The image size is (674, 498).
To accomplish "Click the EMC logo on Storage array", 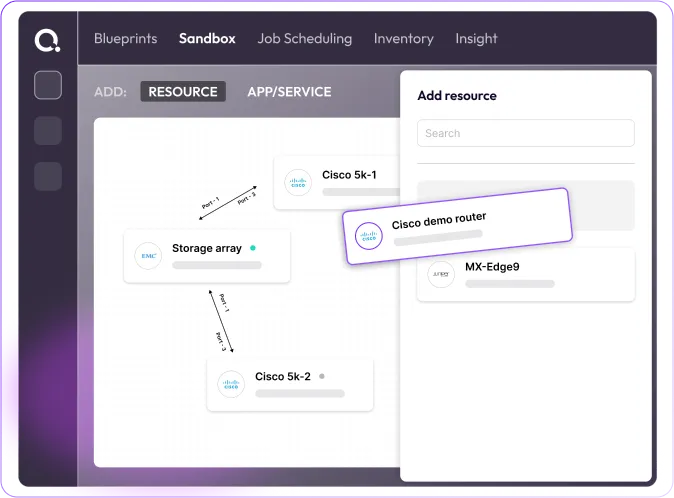I will [x=148, y=256].
